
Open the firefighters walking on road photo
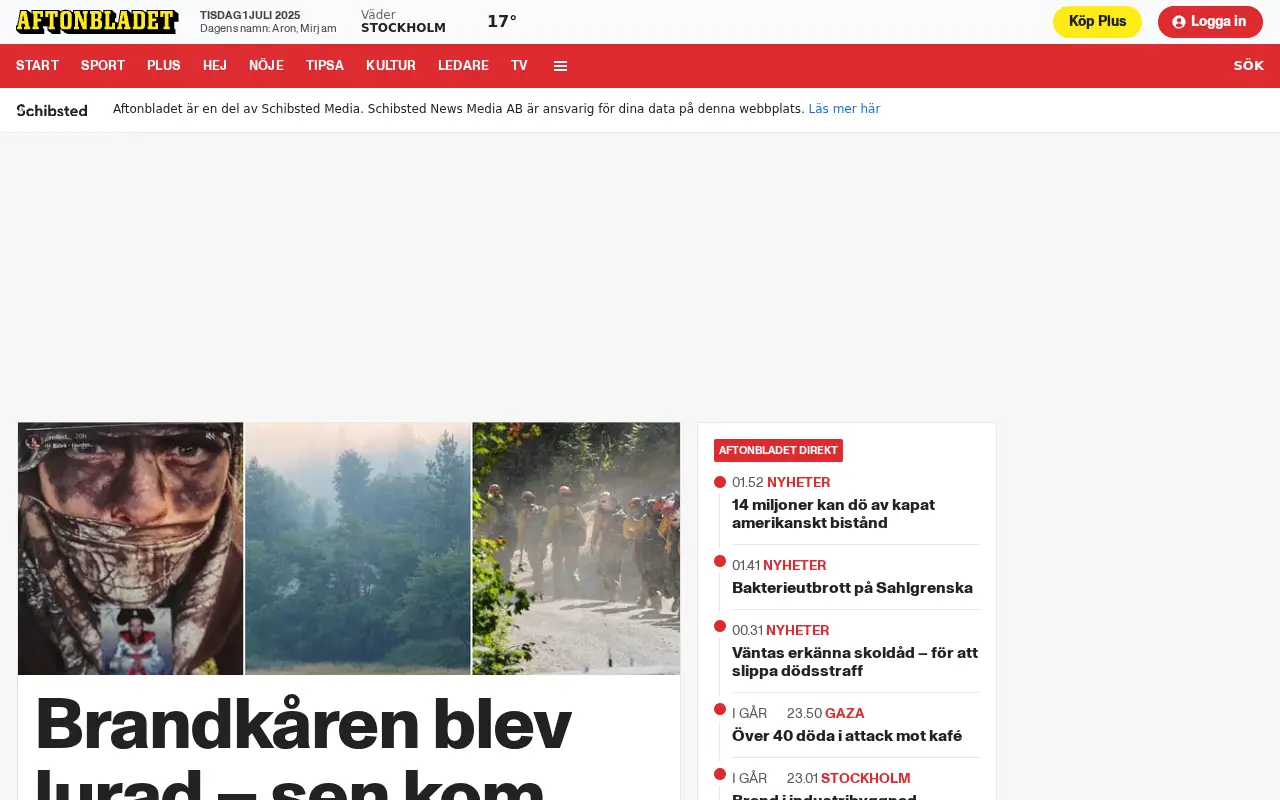click(576, 548)
